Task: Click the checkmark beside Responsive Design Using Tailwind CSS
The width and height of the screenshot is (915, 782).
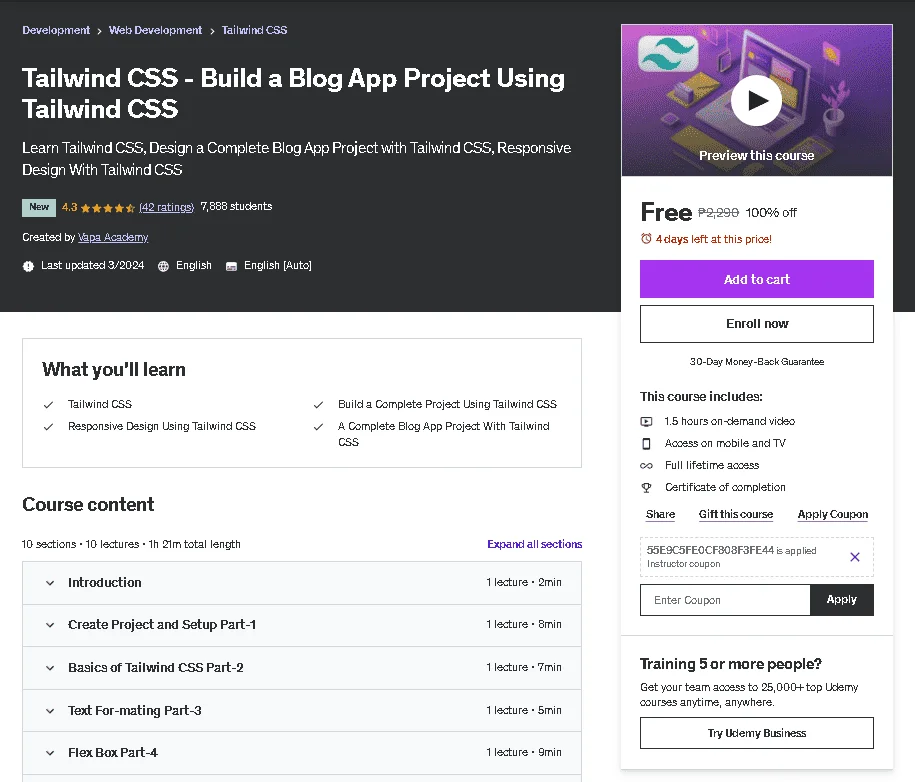Action: 48,427
